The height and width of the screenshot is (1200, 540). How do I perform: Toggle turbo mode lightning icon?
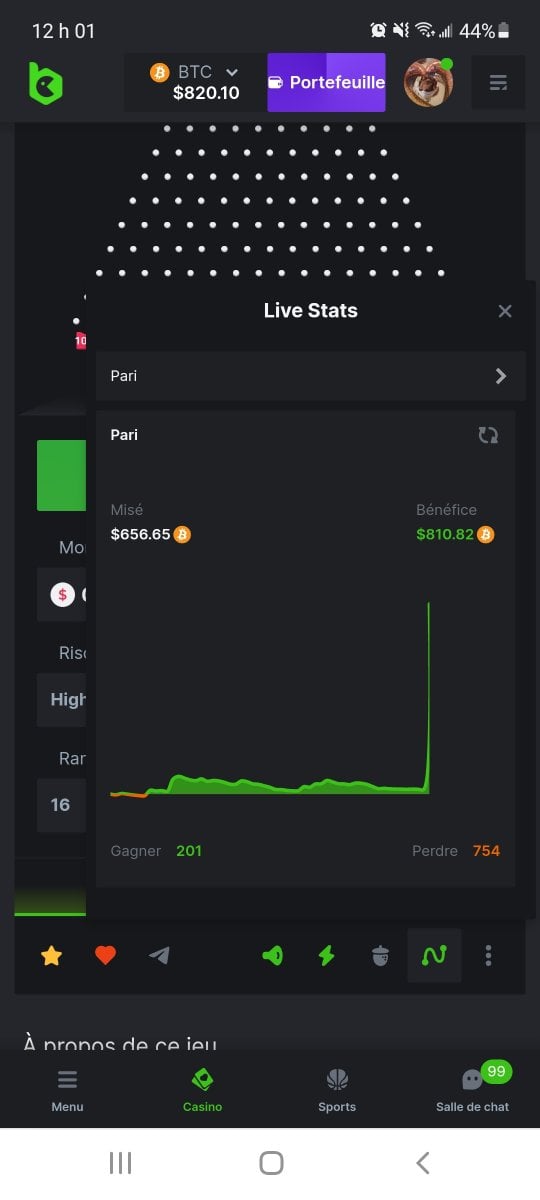[326, 956]
